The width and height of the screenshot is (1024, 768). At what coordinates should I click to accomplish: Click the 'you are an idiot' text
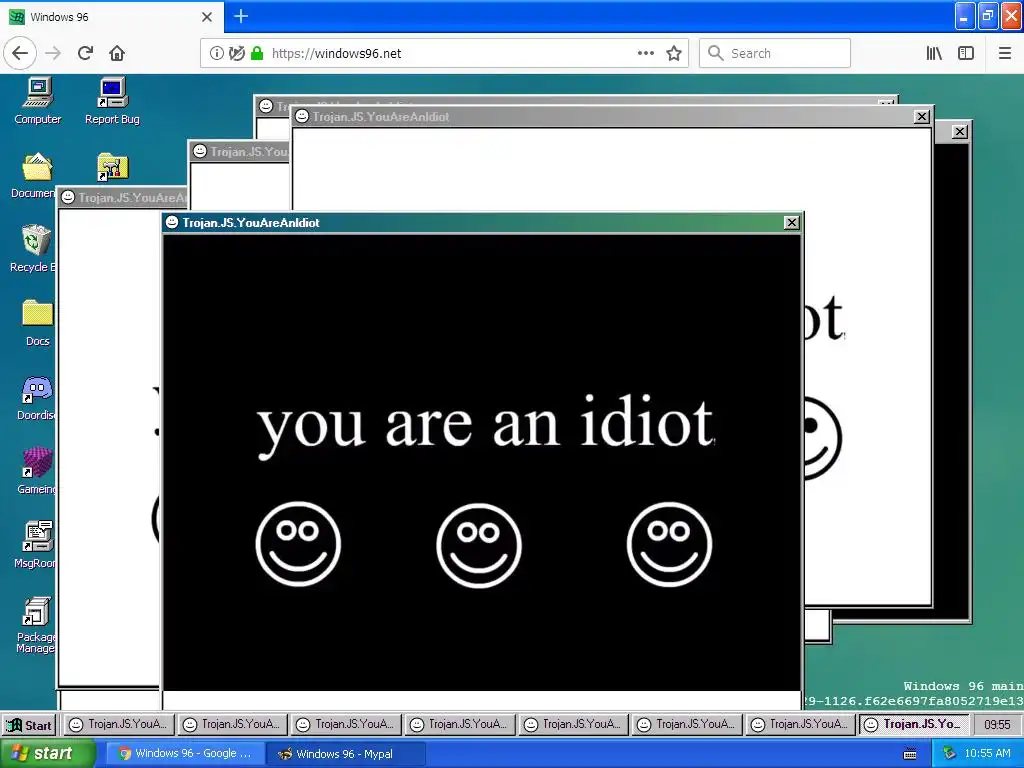[x=486, y=426]
